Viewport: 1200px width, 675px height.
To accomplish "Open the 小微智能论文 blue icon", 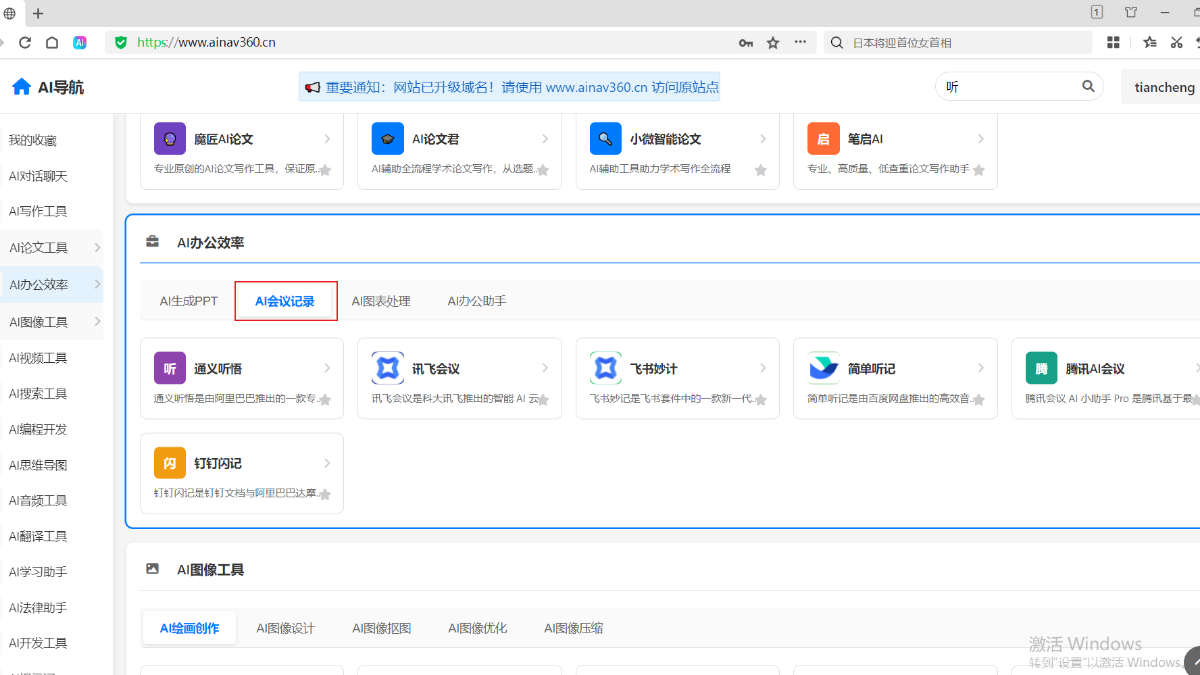I will (x=606, y=139).
